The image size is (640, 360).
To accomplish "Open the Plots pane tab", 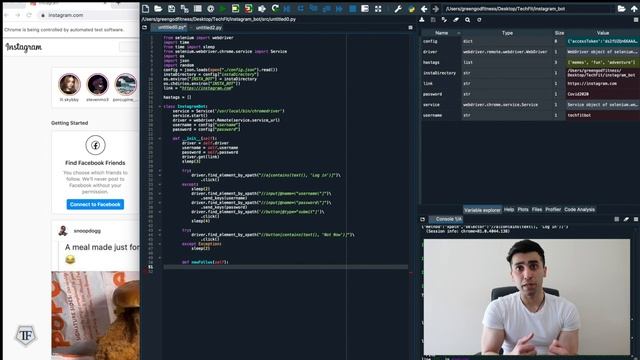I will tap(523, 209).
